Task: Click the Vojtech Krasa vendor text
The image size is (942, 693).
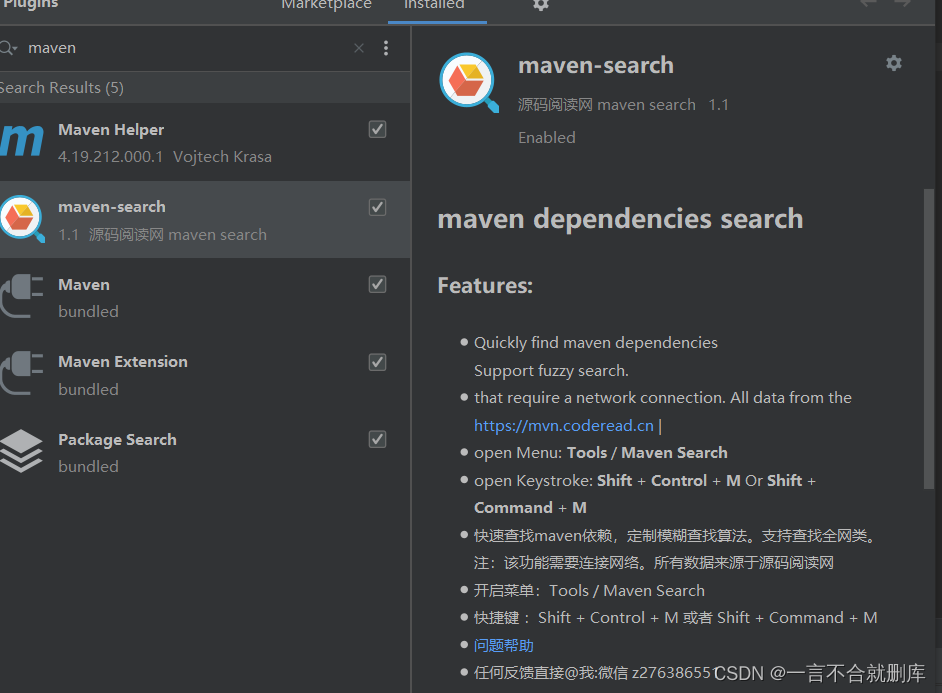Action: click(x=222, y=157)
